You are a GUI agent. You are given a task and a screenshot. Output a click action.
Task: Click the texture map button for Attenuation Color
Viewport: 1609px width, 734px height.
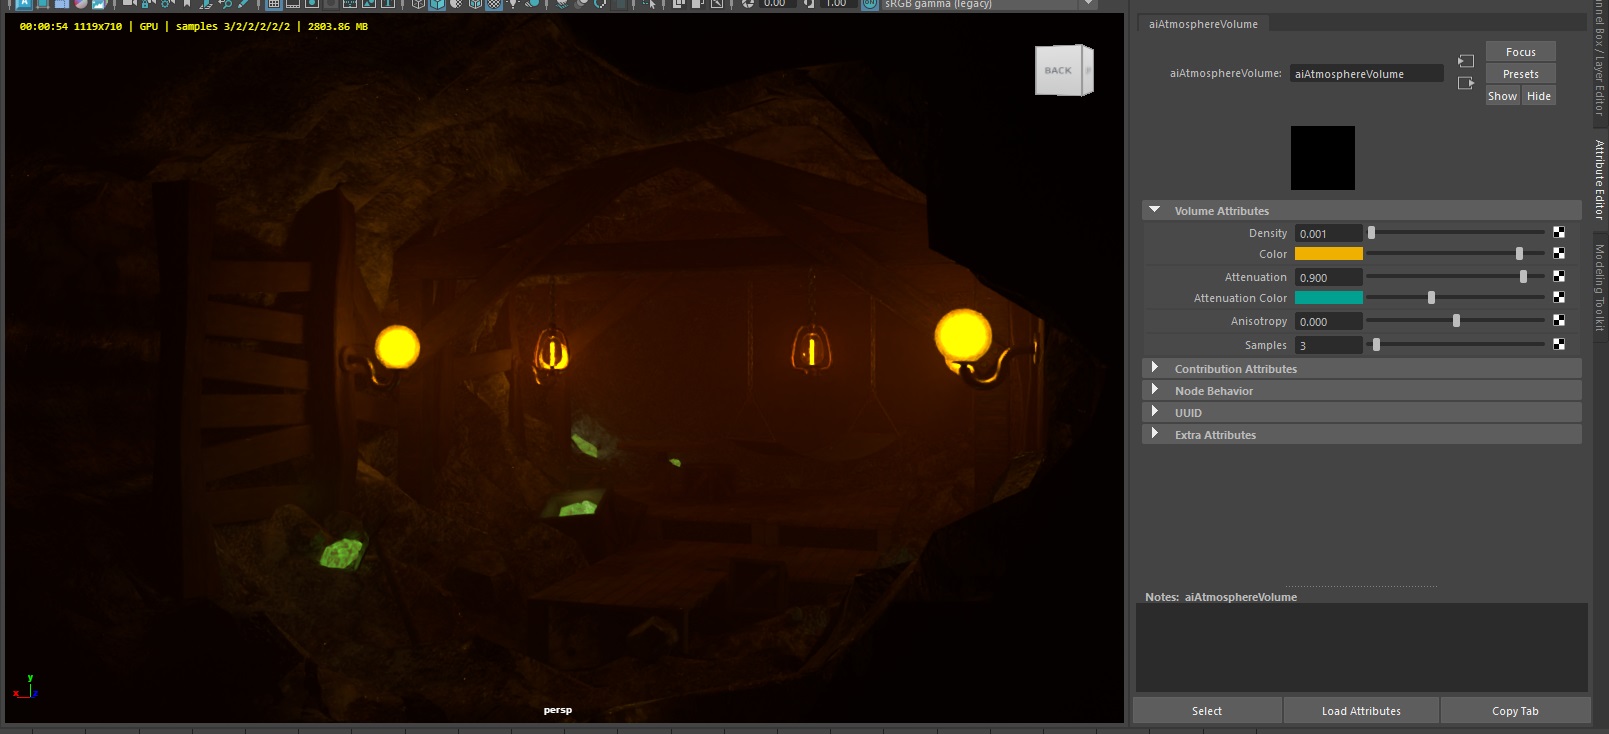(1559, 297)
